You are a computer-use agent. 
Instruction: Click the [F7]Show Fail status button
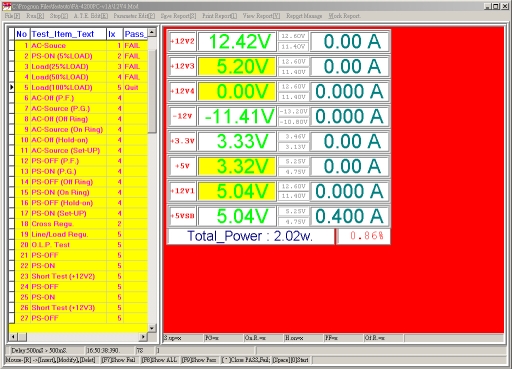click(118, 360)
